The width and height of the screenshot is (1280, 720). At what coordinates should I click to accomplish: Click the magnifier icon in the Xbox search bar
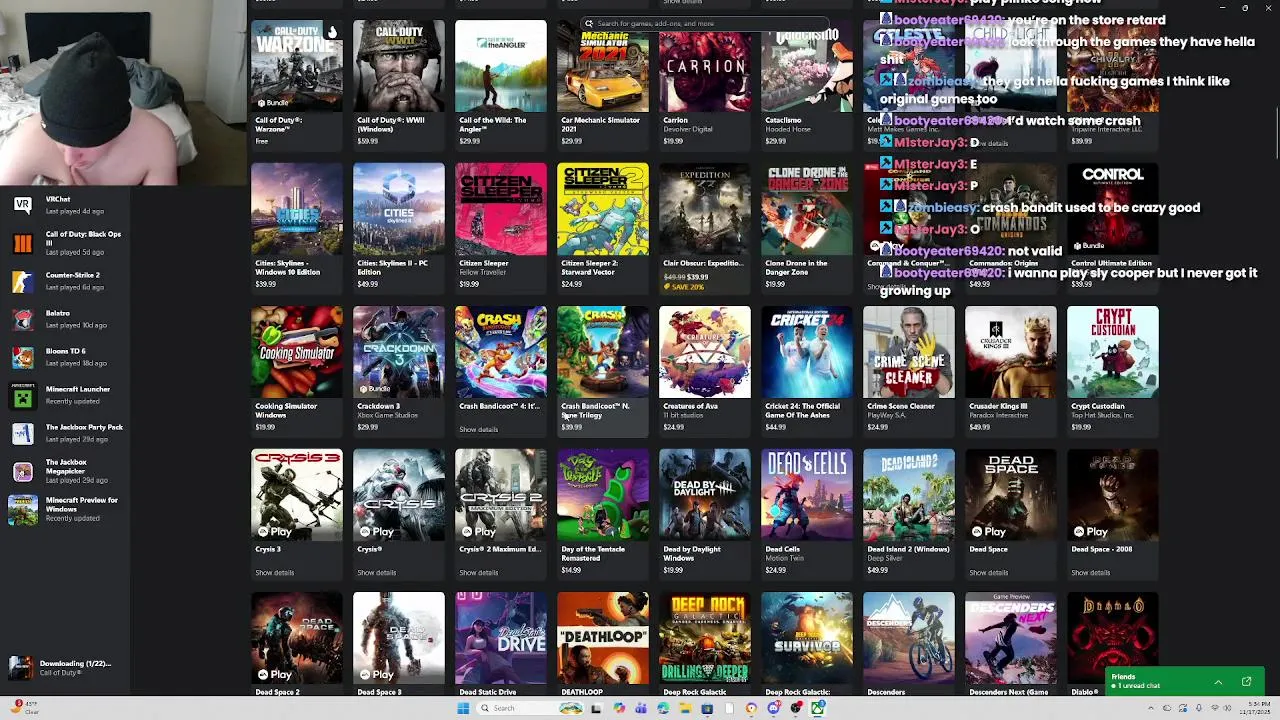click(x=589, y=23)
